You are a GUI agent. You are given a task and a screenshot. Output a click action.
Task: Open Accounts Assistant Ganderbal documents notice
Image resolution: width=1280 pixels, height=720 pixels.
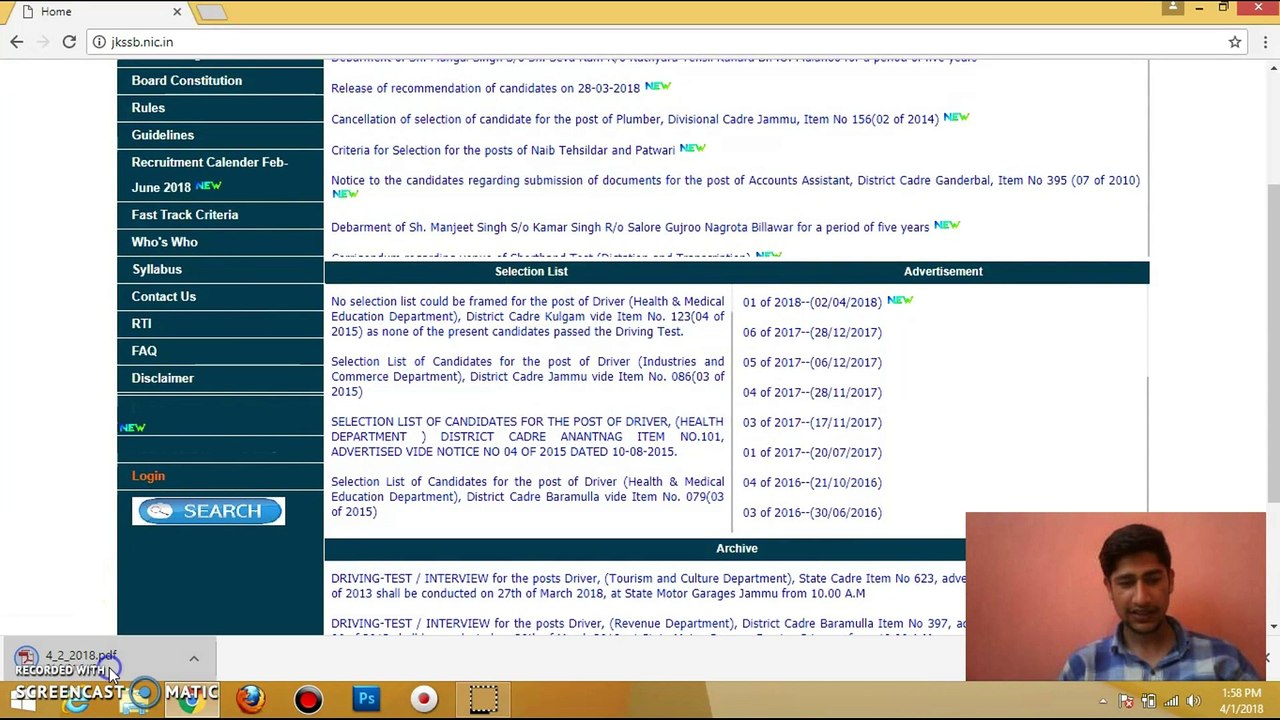(x=735, y=180)
